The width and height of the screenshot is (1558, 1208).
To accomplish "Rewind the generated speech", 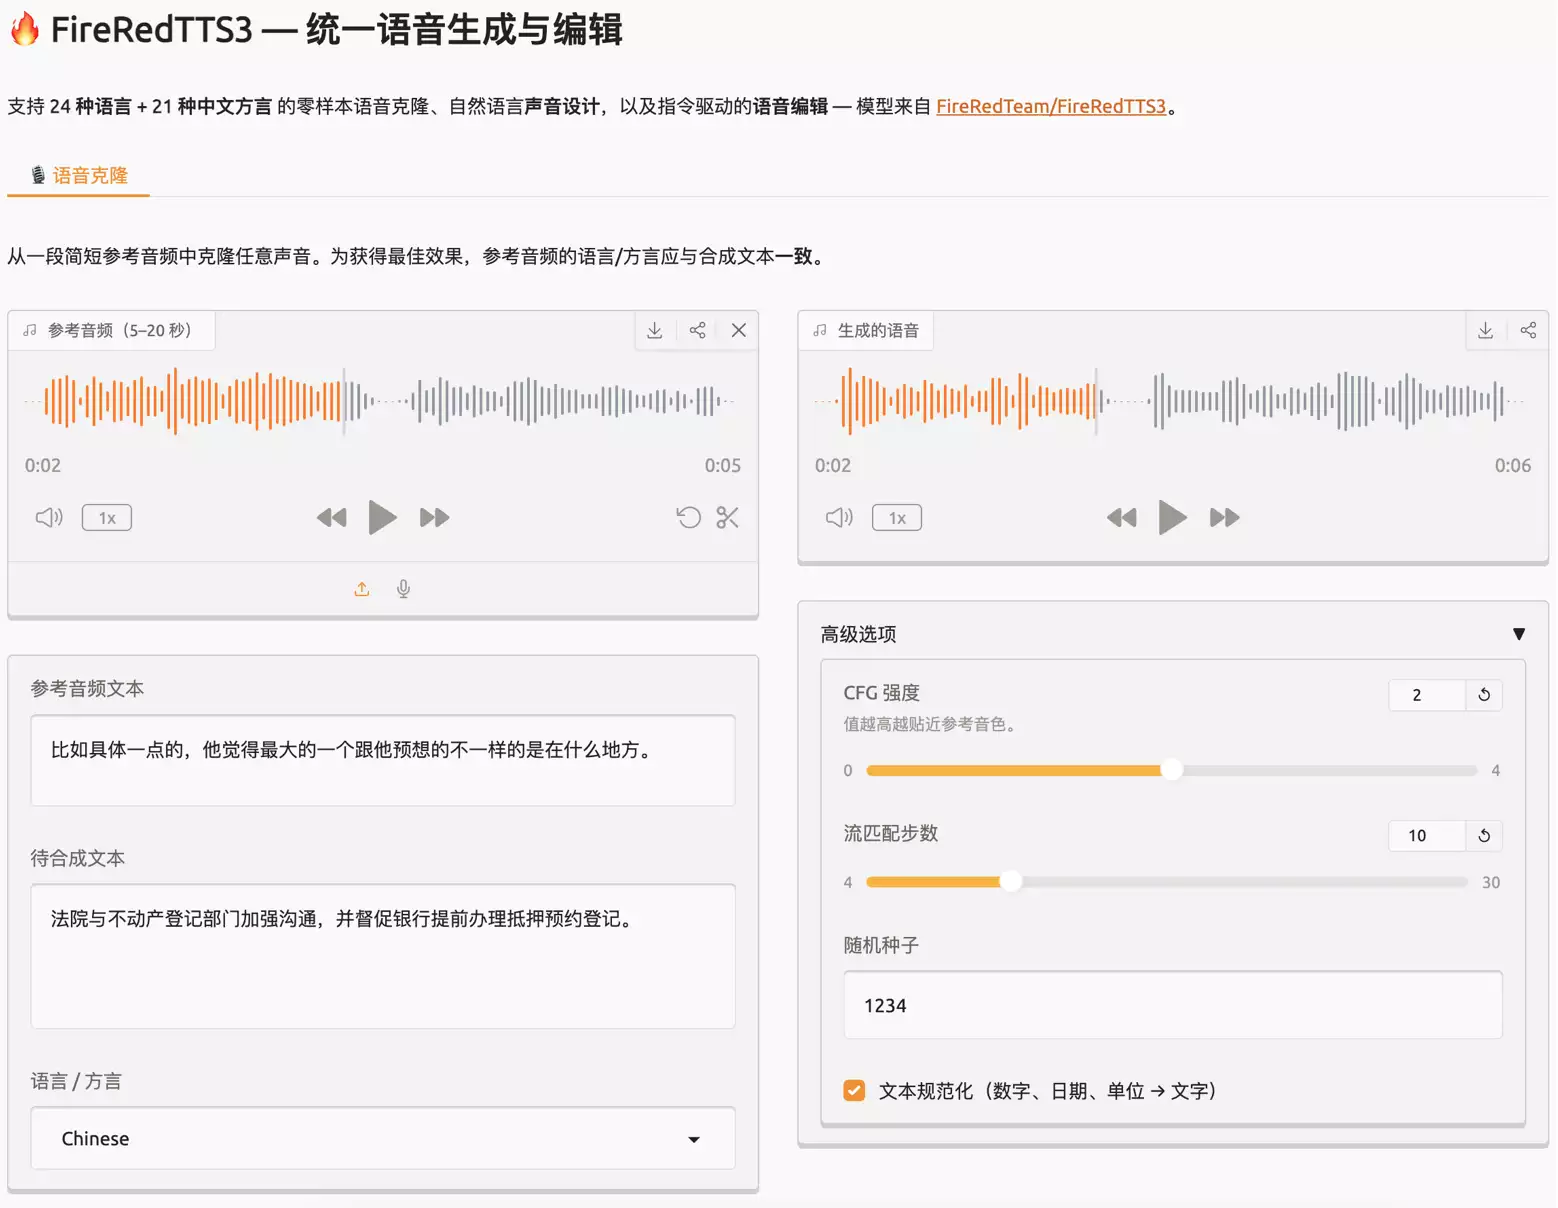I will [1121, 517].
